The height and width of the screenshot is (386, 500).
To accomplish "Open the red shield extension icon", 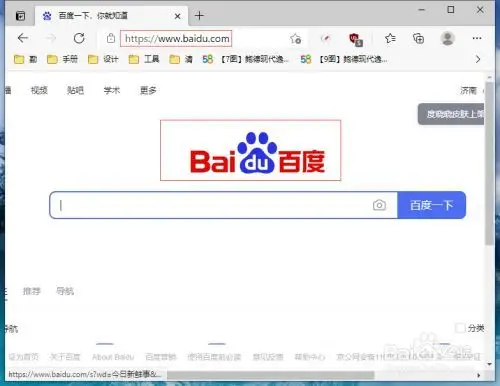I will 355,39.
